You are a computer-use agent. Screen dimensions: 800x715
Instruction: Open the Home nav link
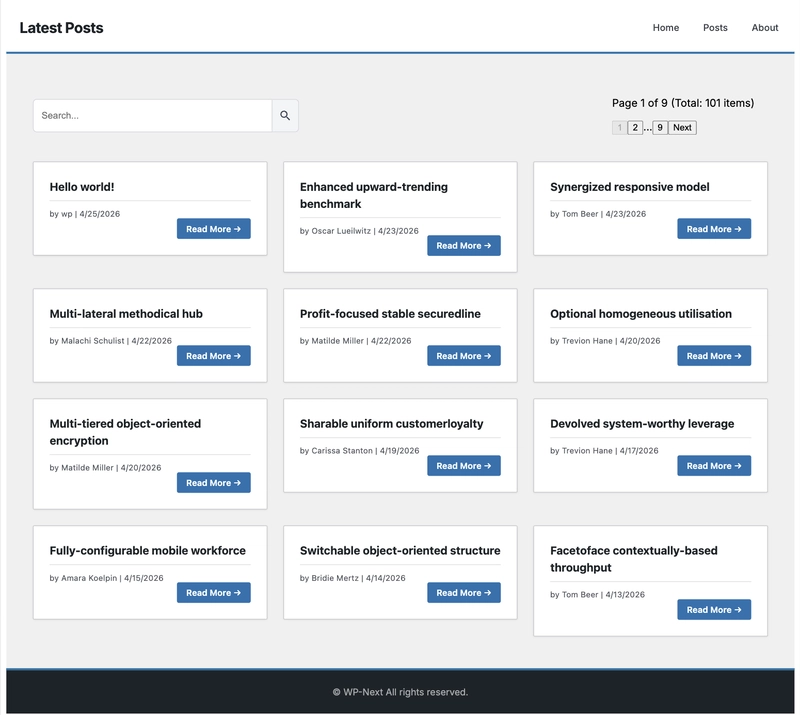[x=665, y=28]
